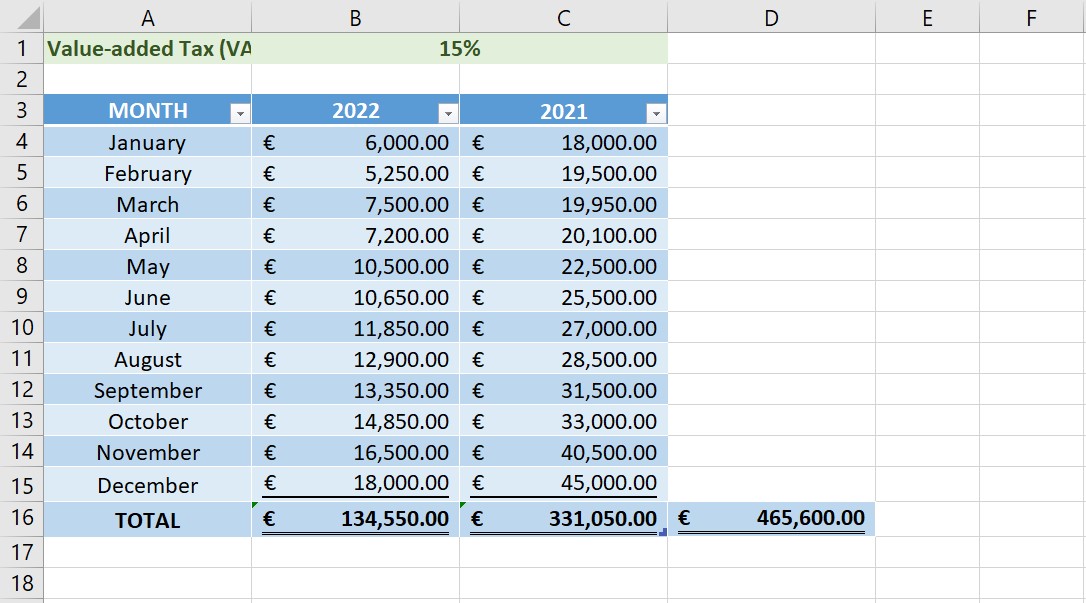
Task: Open the 2022 column filter dropdown
Action: (448, 113)
